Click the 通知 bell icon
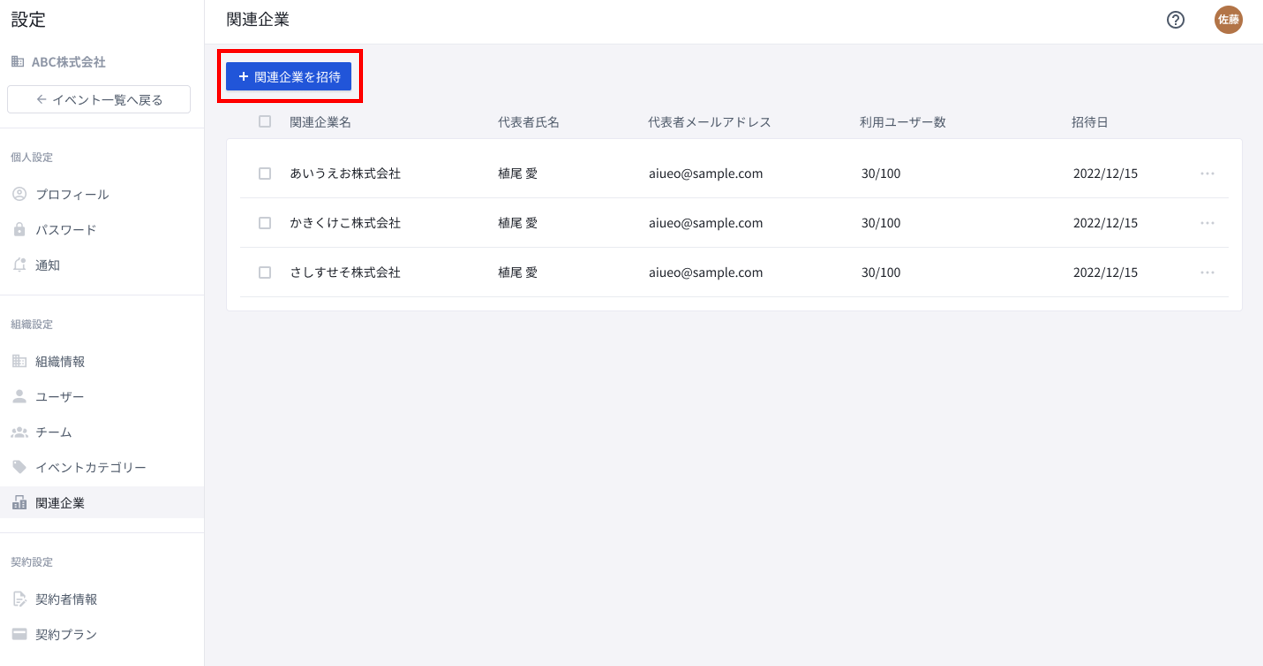 (18, 265)
